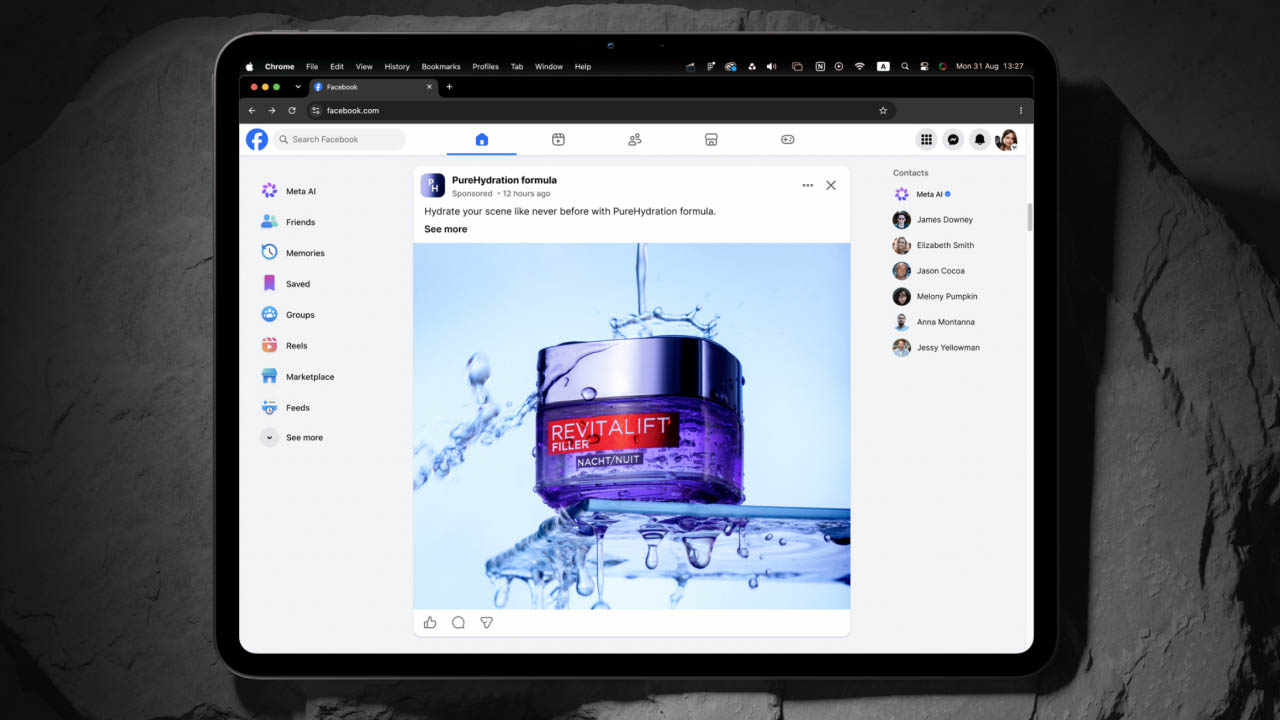This screenshot has width=1280, height=720.
Task: Open Saved in the left sidebar
Action: 286,284
